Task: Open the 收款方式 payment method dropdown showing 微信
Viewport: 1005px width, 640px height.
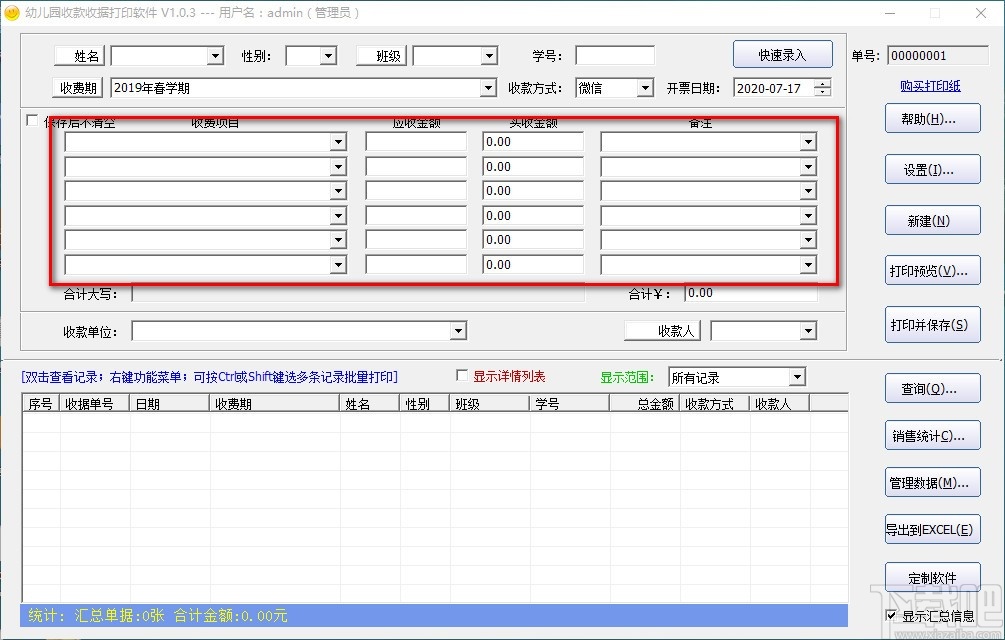Action: click(x=644, y=87)
